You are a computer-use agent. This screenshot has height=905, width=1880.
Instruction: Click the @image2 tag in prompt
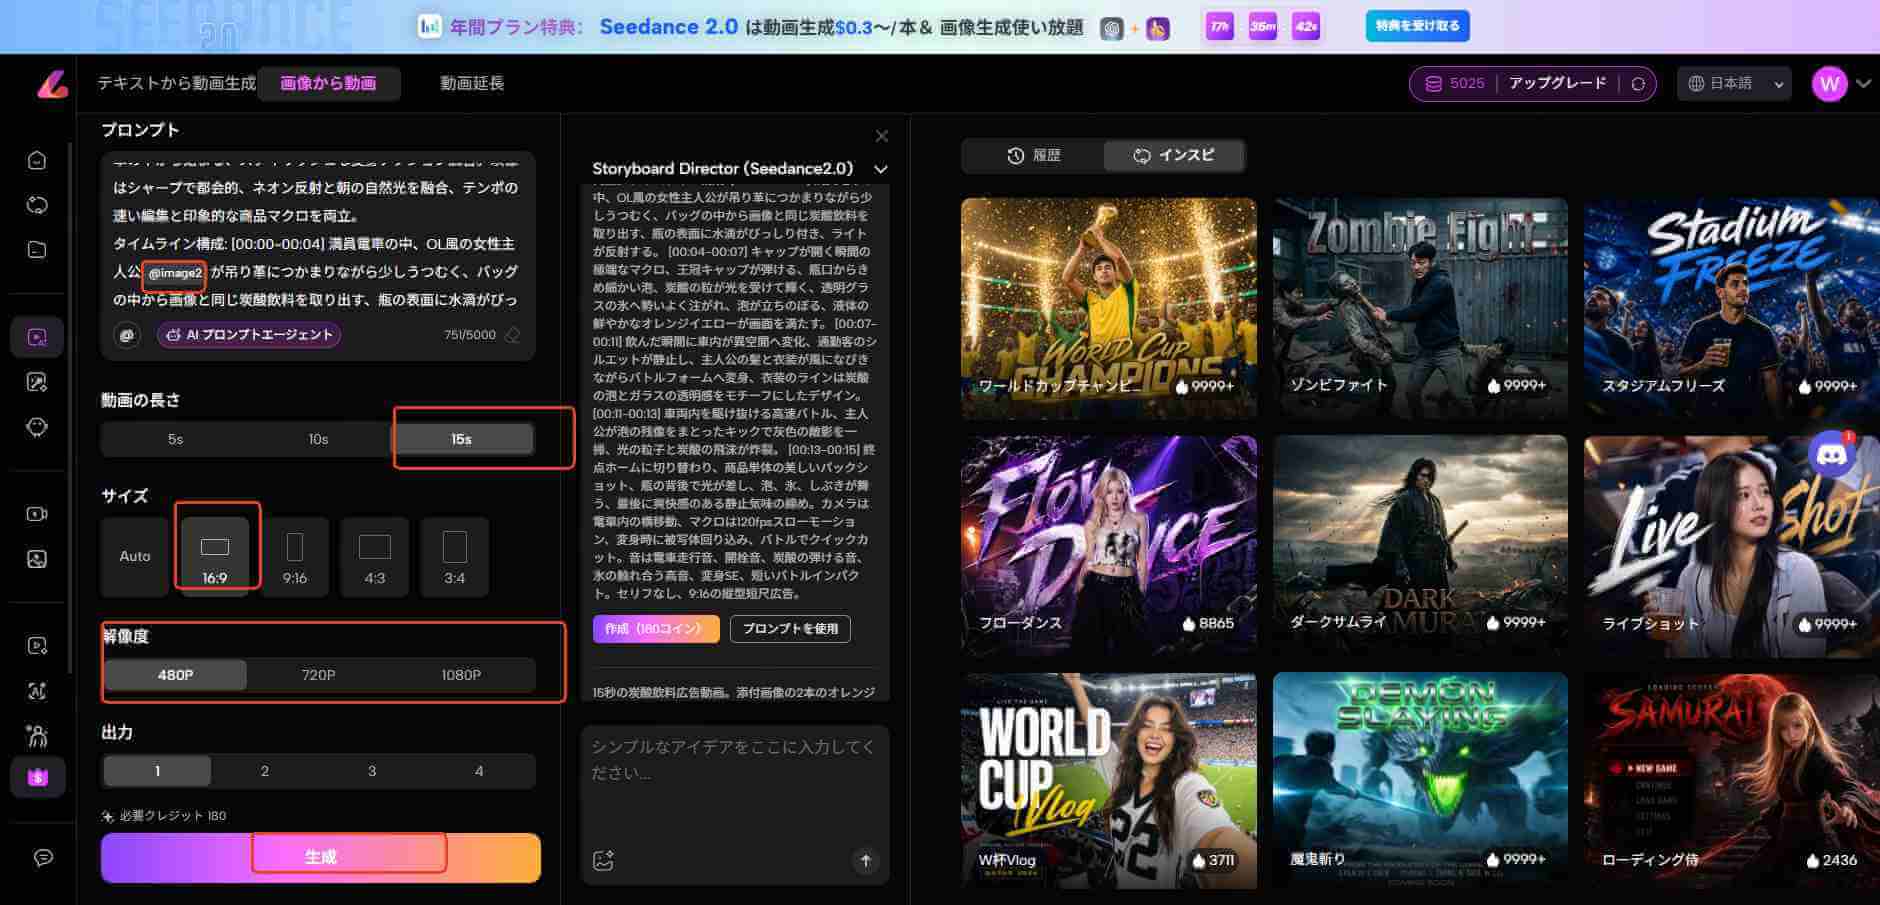(175, 273)
